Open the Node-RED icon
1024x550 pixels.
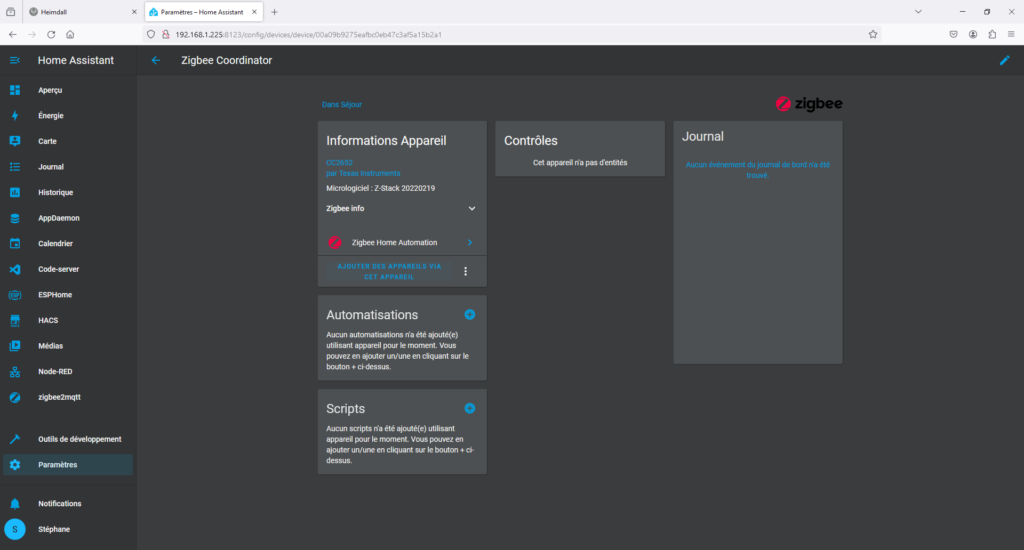click(x=14, y=372)
